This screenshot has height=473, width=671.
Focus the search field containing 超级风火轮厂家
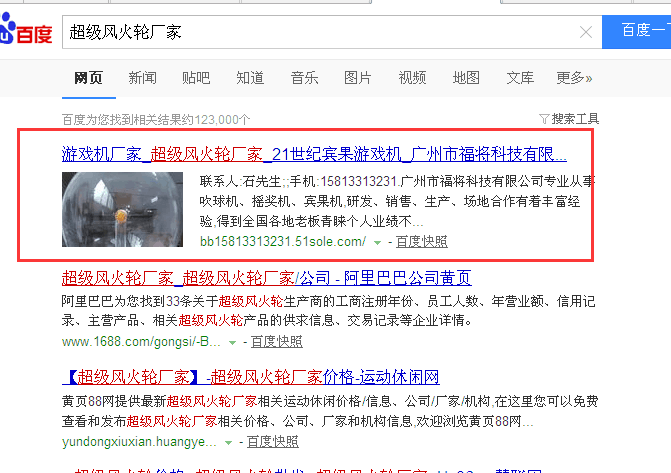pos(320,32)
